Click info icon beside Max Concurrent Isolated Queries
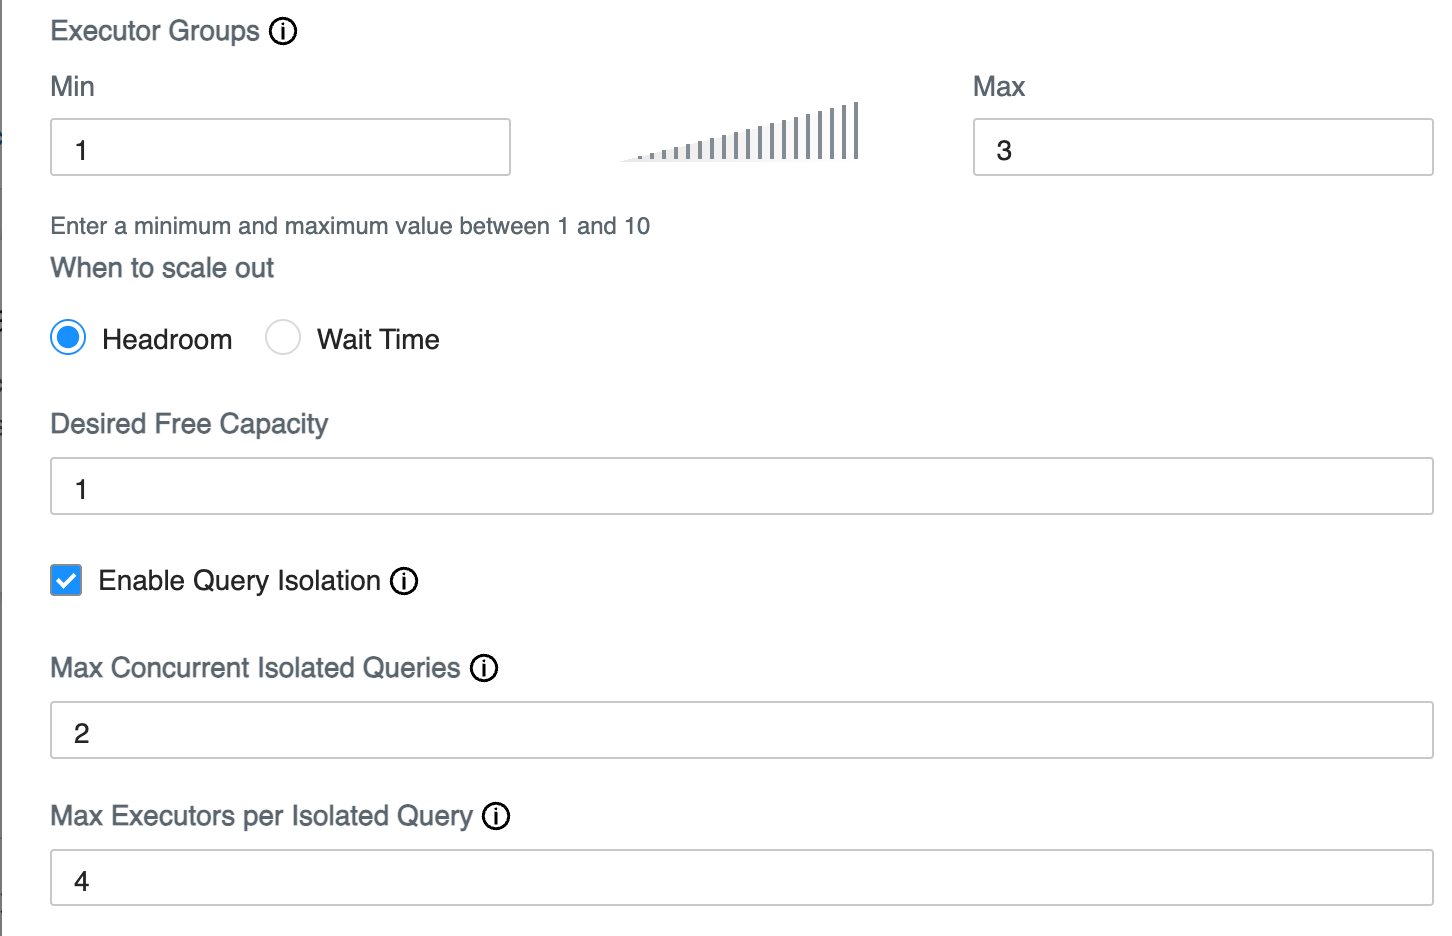1452x936 pixels. tap(484, 668)
